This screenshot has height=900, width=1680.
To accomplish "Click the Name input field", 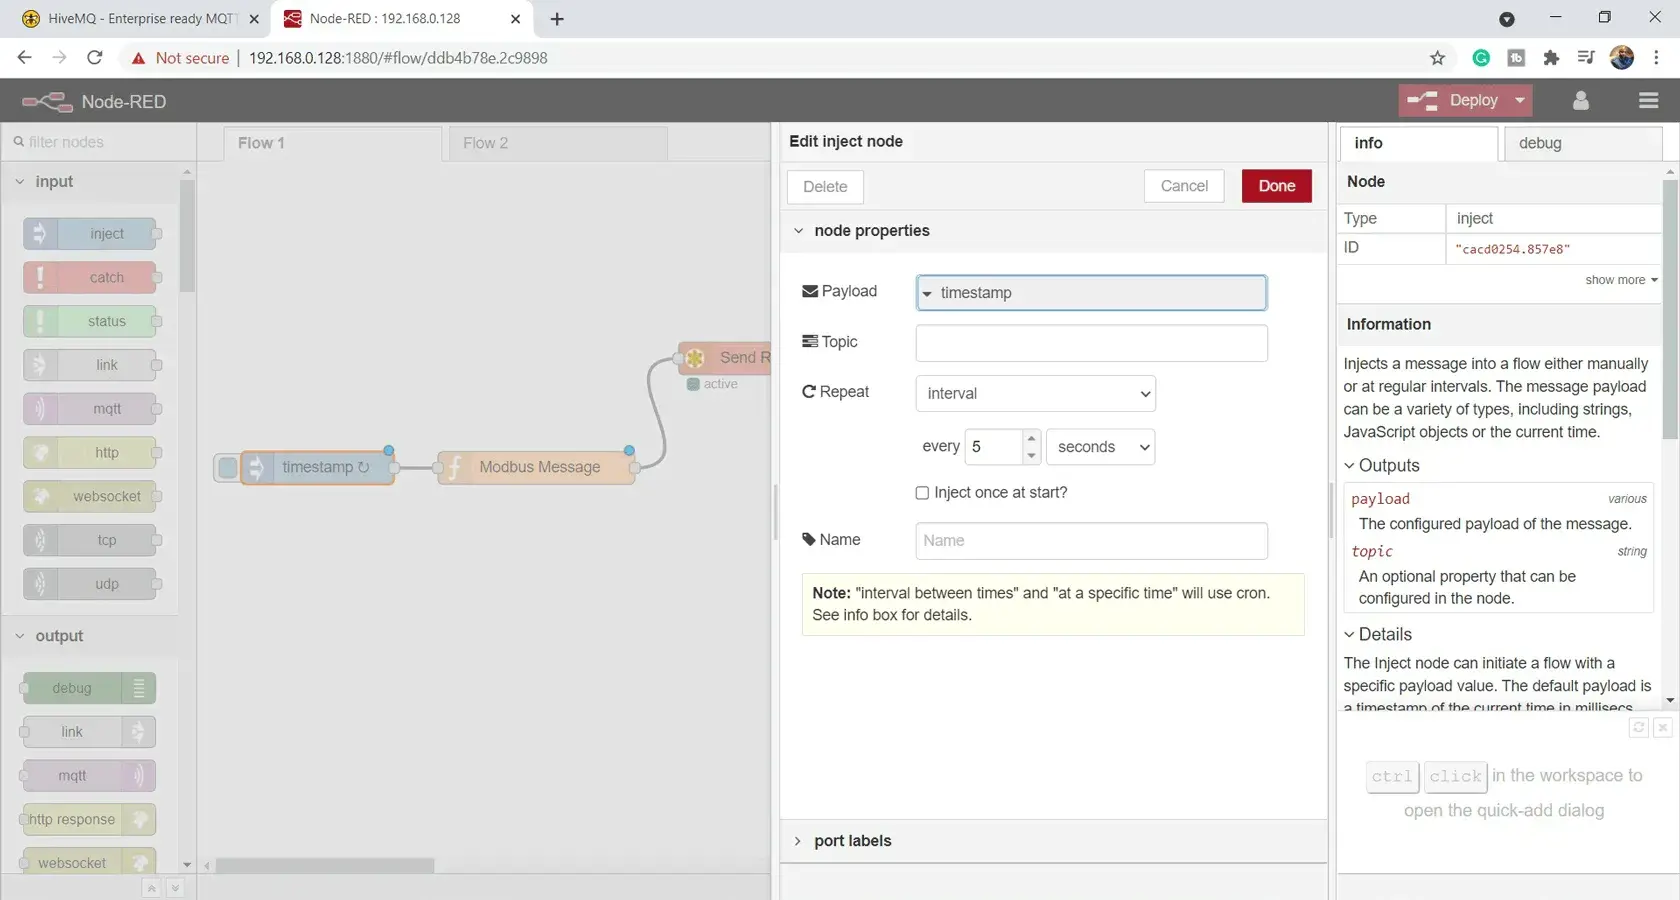I will 1091,541.
